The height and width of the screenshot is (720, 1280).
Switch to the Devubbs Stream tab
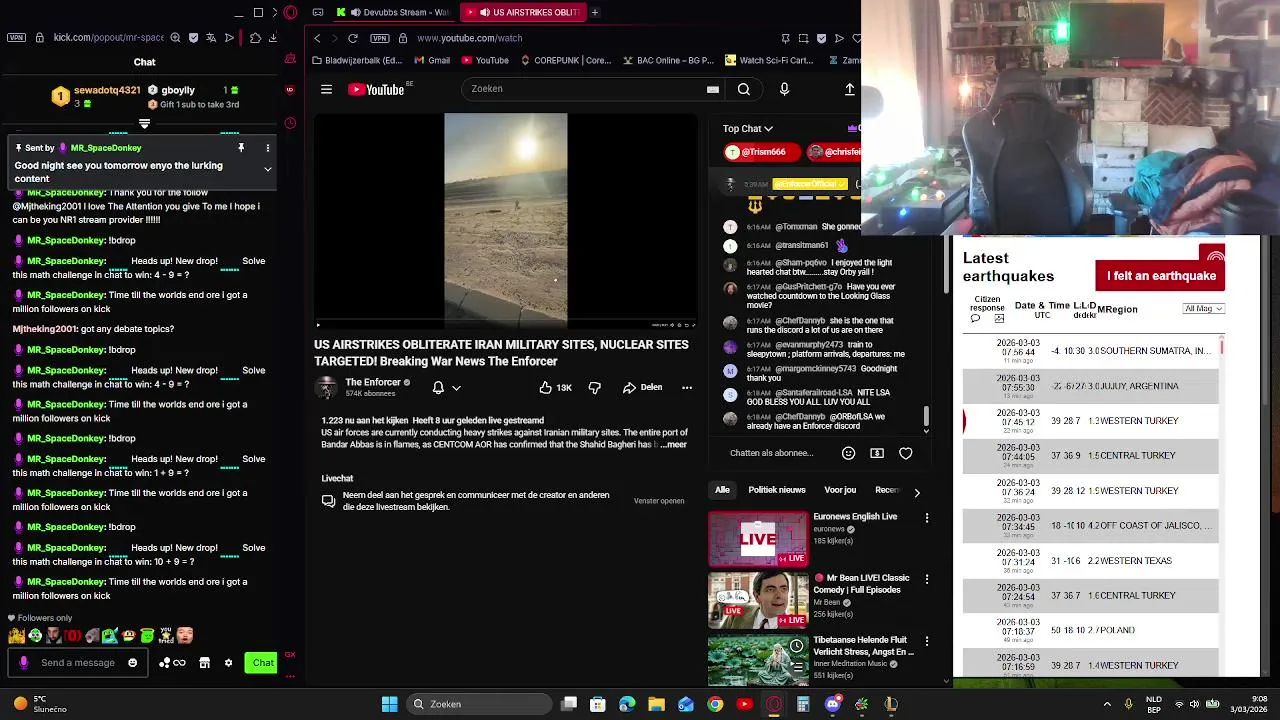(393, 13)
